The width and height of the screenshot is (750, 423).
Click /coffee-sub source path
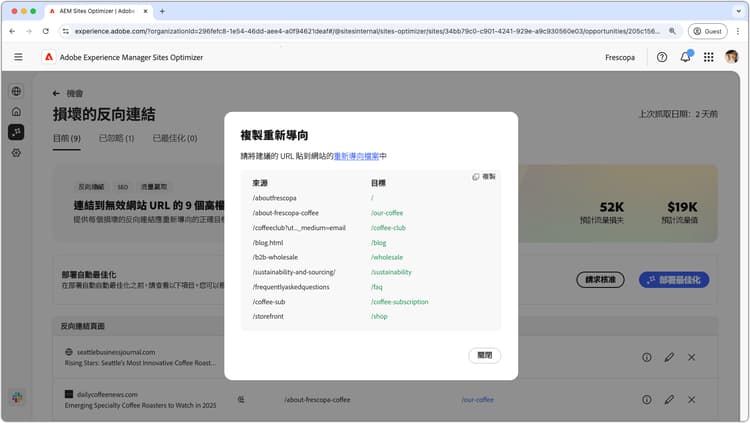(269, 302)
